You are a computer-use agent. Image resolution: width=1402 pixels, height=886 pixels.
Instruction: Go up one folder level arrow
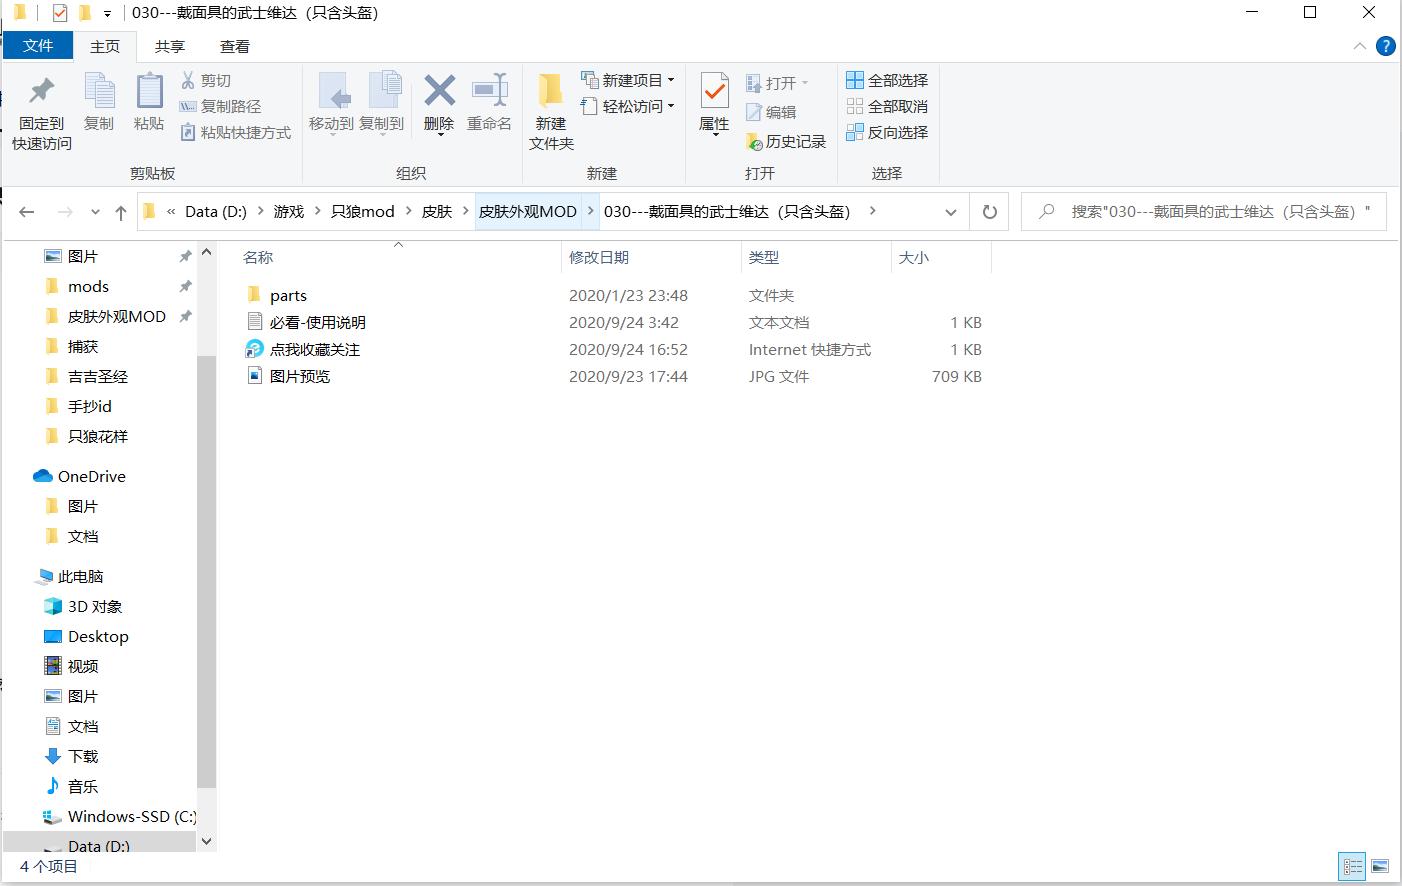point(121,212)
